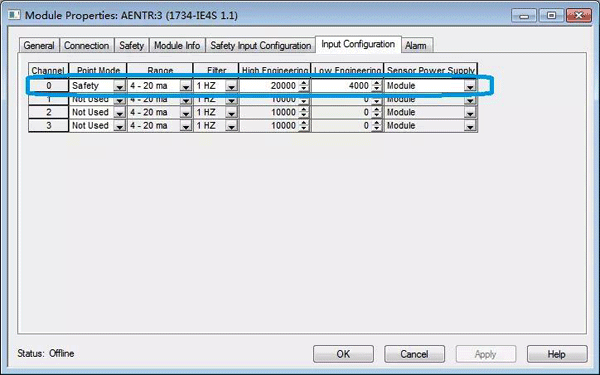Switch to the General tab
The width and height of the screenshot is (600, 375).
[x=39, y=46]
